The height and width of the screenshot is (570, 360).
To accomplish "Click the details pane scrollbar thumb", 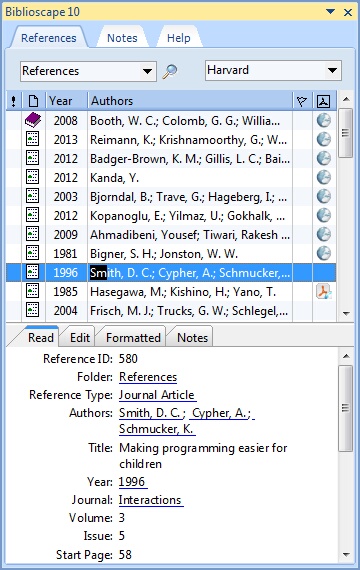I will point(346,408).
